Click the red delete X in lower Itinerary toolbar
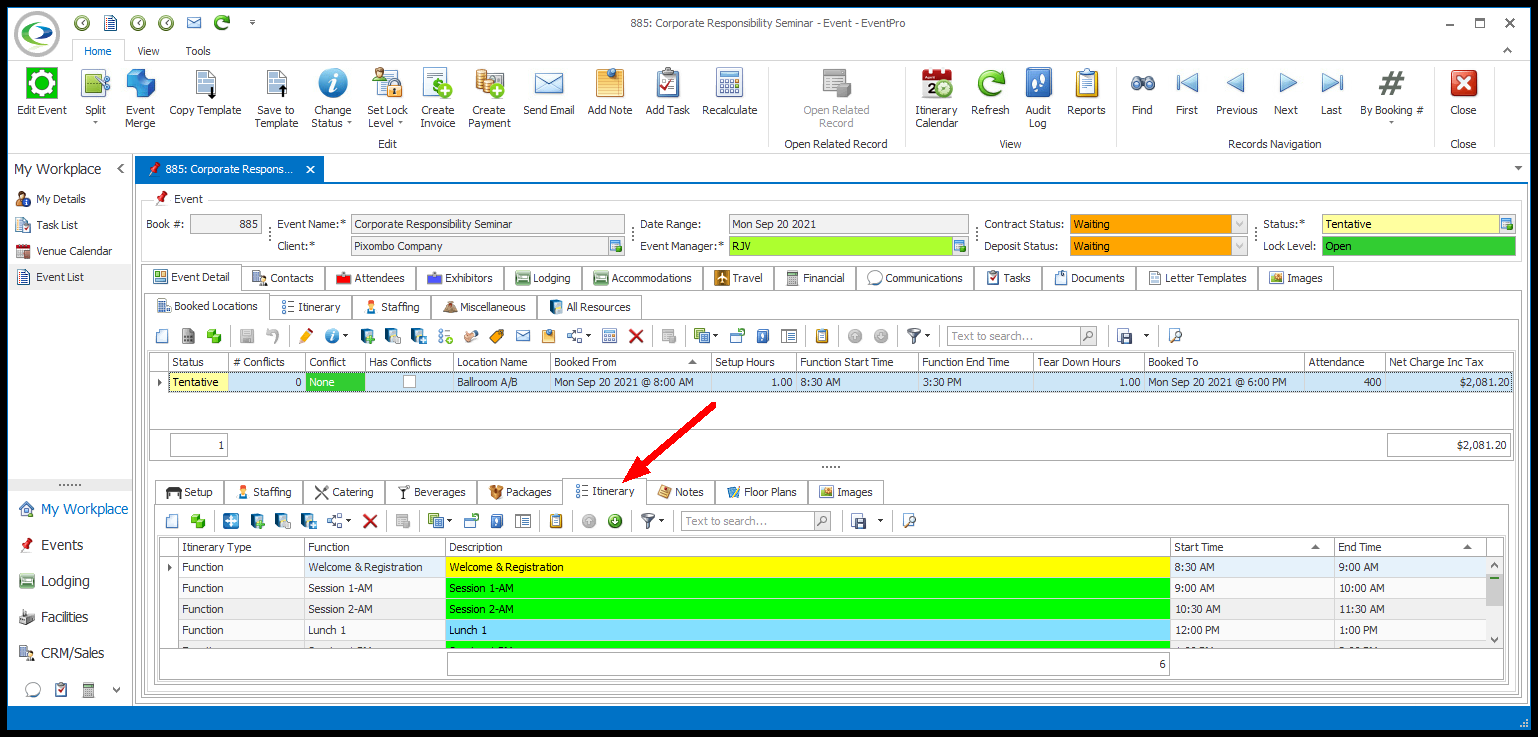 [370, 521]
